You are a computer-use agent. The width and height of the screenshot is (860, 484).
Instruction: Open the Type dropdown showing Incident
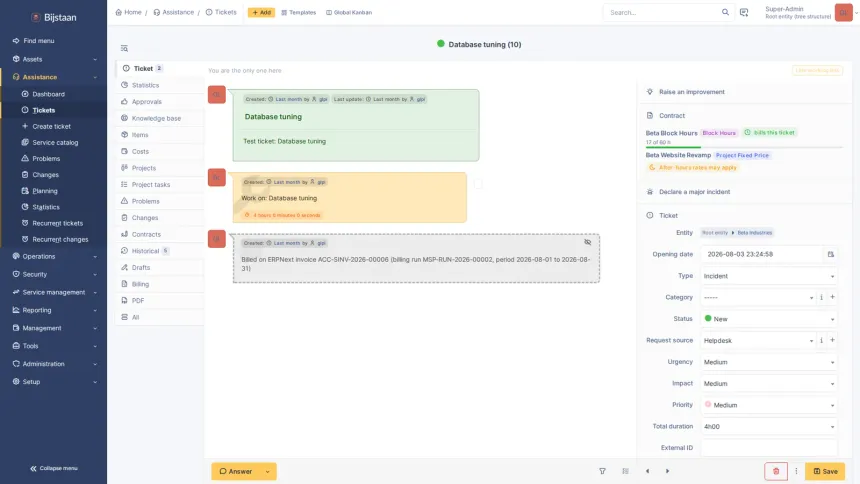(769, 276)
